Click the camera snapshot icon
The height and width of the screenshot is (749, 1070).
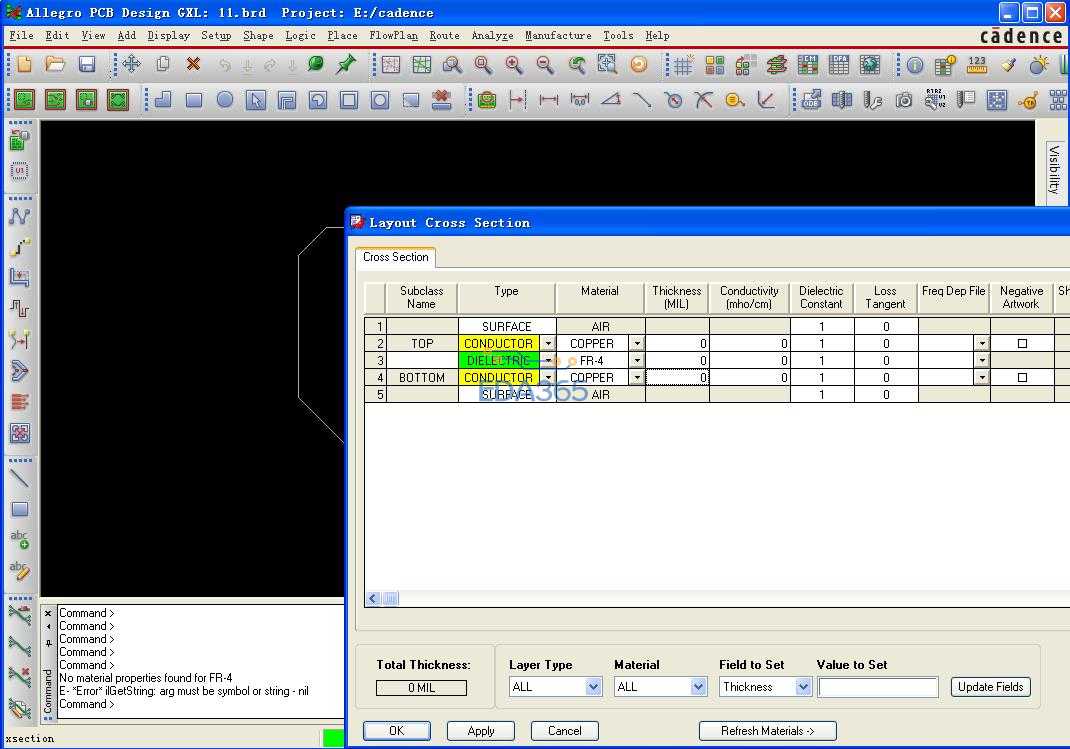click(x=903, y=100)
